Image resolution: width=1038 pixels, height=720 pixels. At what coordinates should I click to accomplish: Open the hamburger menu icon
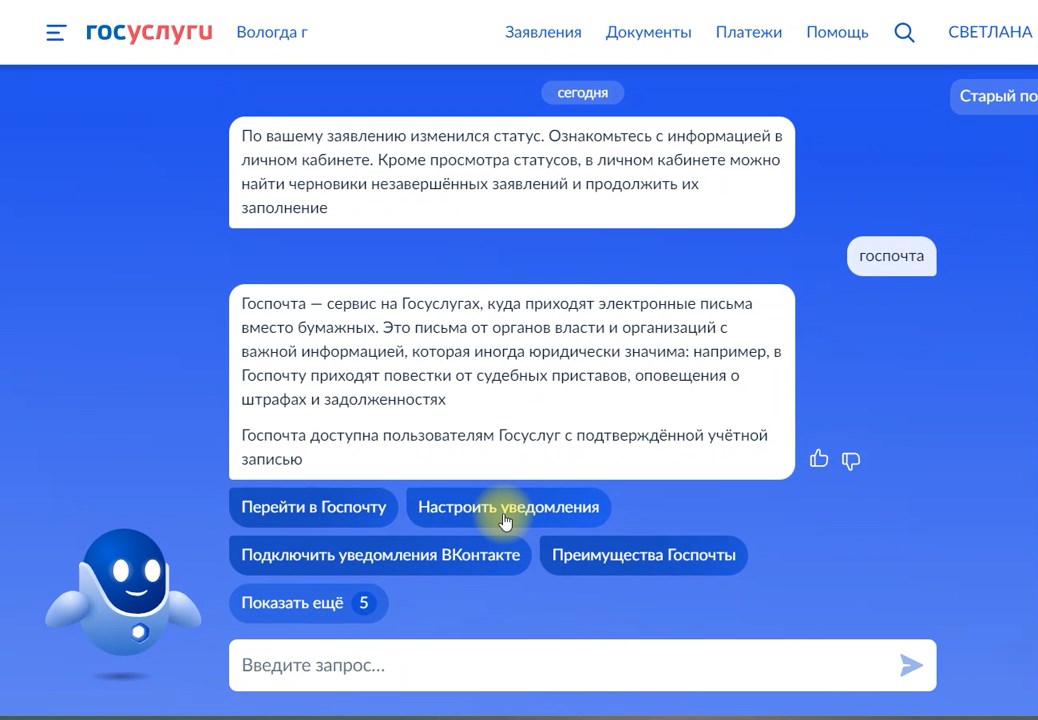point(56,32)
